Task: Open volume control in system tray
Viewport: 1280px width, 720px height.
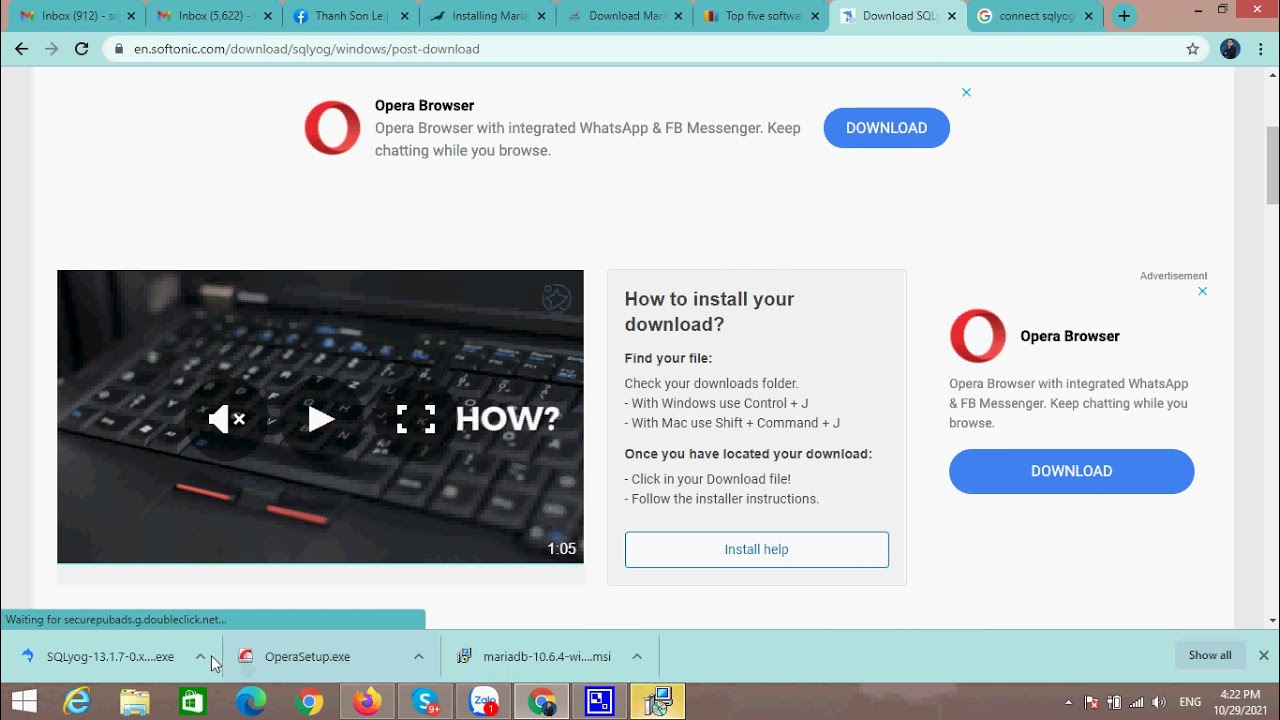Action: (x=1158, y=702)
